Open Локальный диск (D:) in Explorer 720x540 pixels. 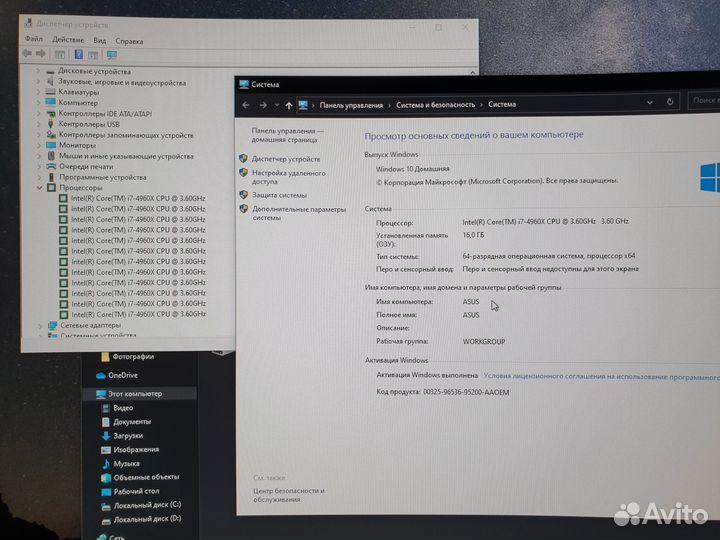[x=147, y=519]
